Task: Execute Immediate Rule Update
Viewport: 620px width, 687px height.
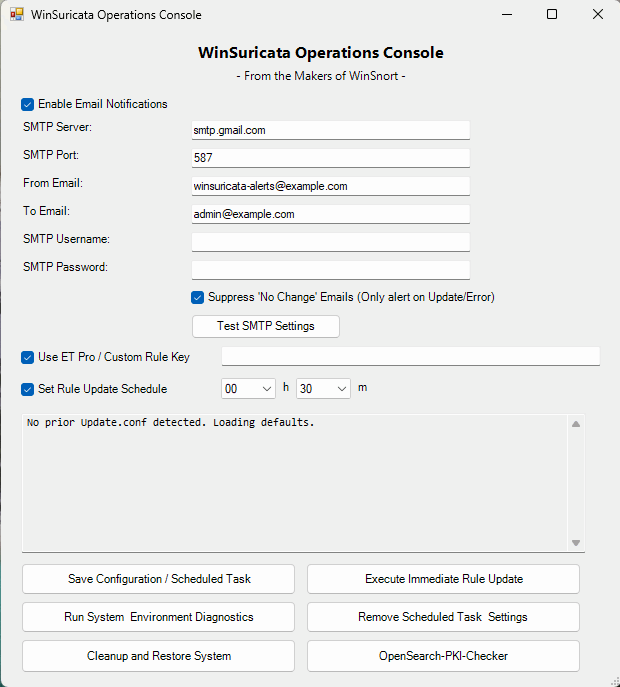Action: (x=443, y=579)
